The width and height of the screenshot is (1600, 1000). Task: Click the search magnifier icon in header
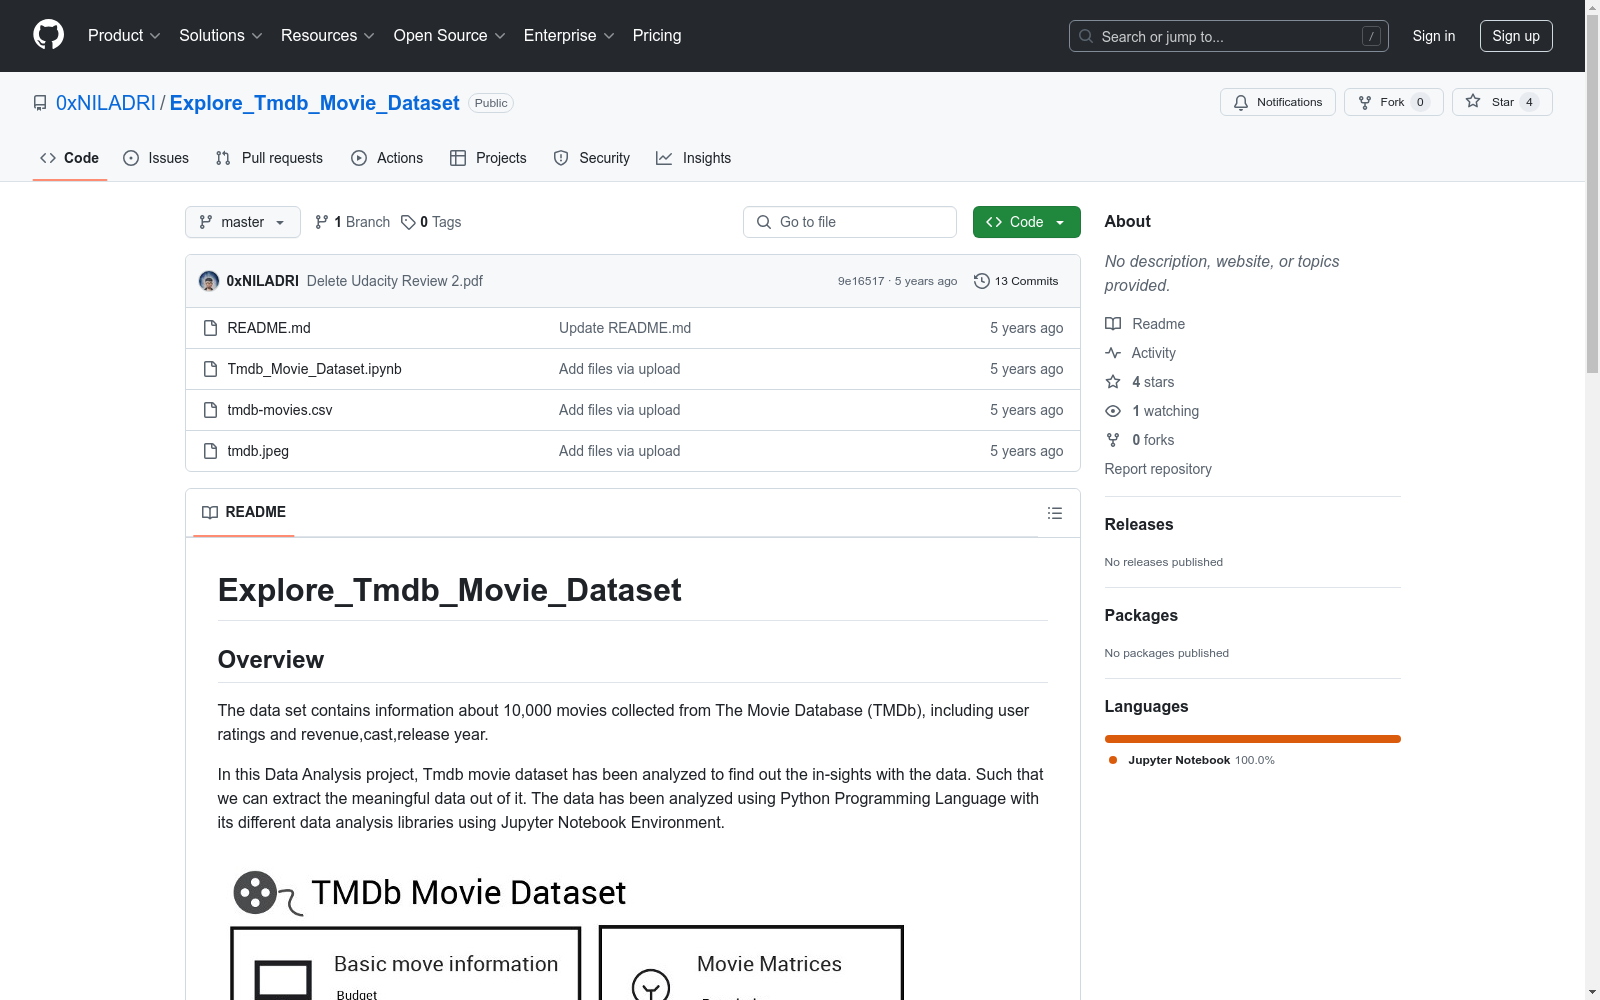point(1086,36)
